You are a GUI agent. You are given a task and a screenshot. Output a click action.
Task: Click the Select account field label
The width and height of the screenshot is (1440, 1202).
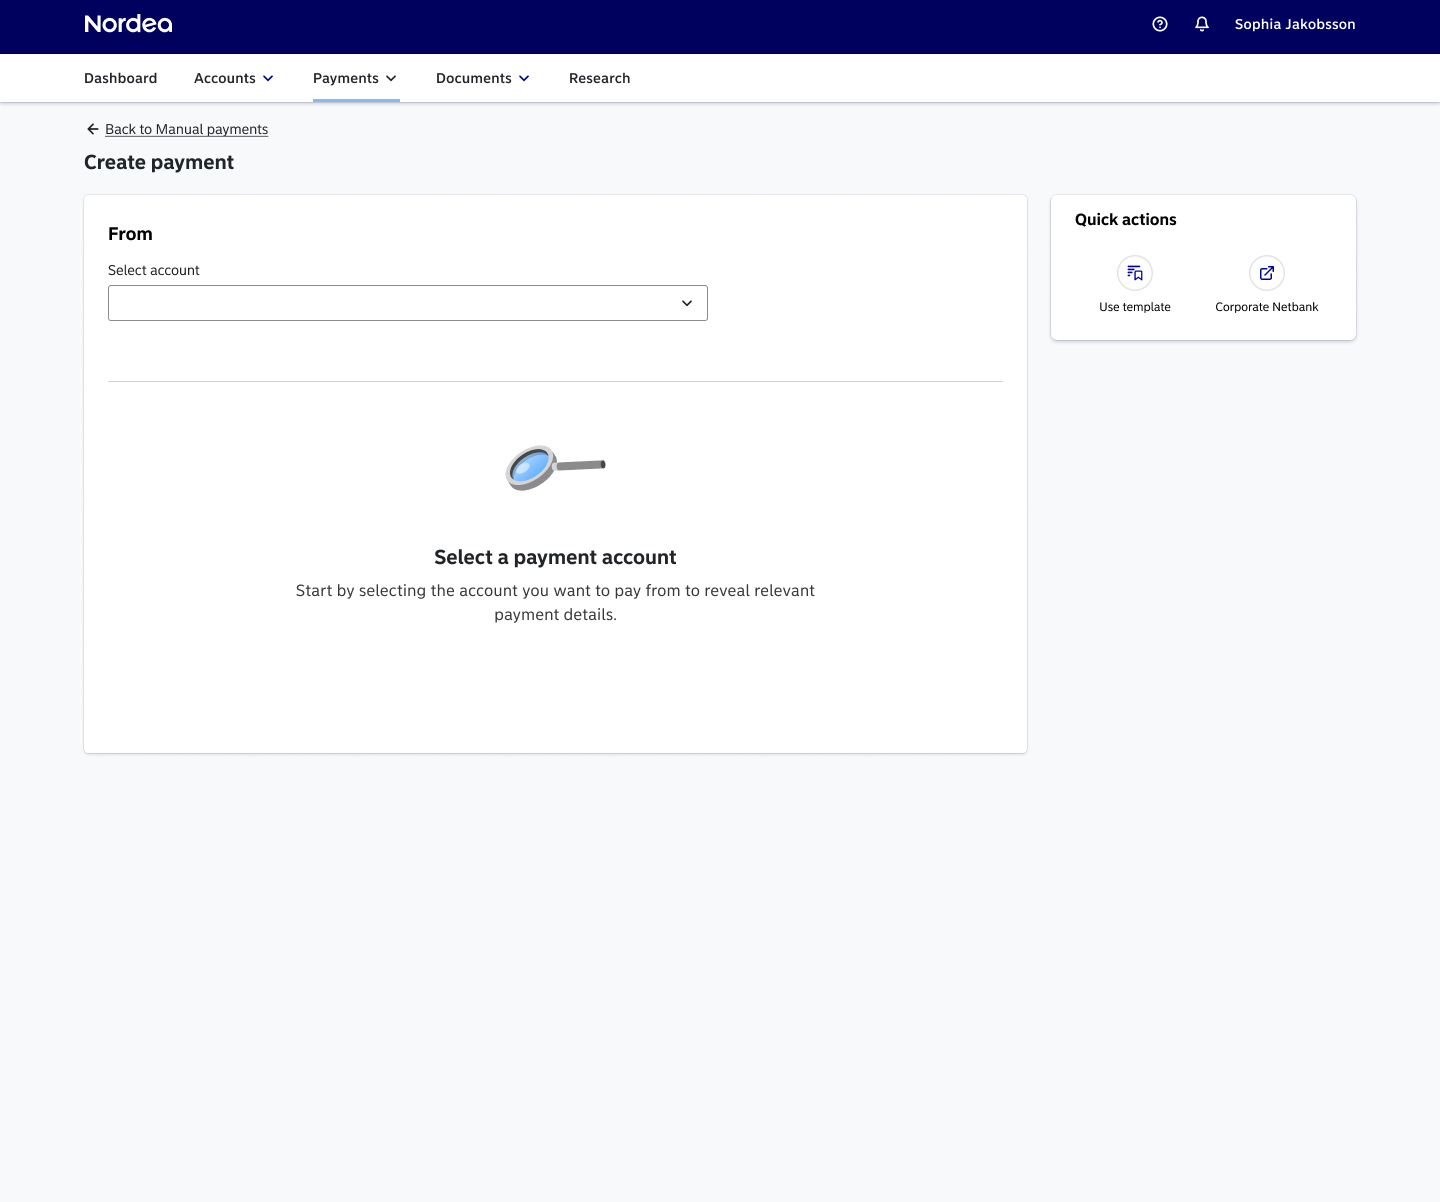(x=154, y=270)
